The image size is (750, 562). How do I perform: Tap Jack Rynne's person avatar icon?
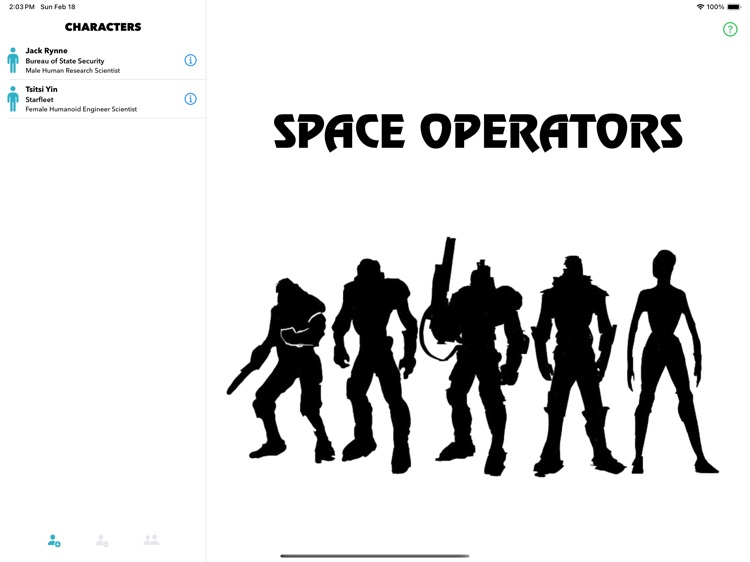[x=13, y=60]
